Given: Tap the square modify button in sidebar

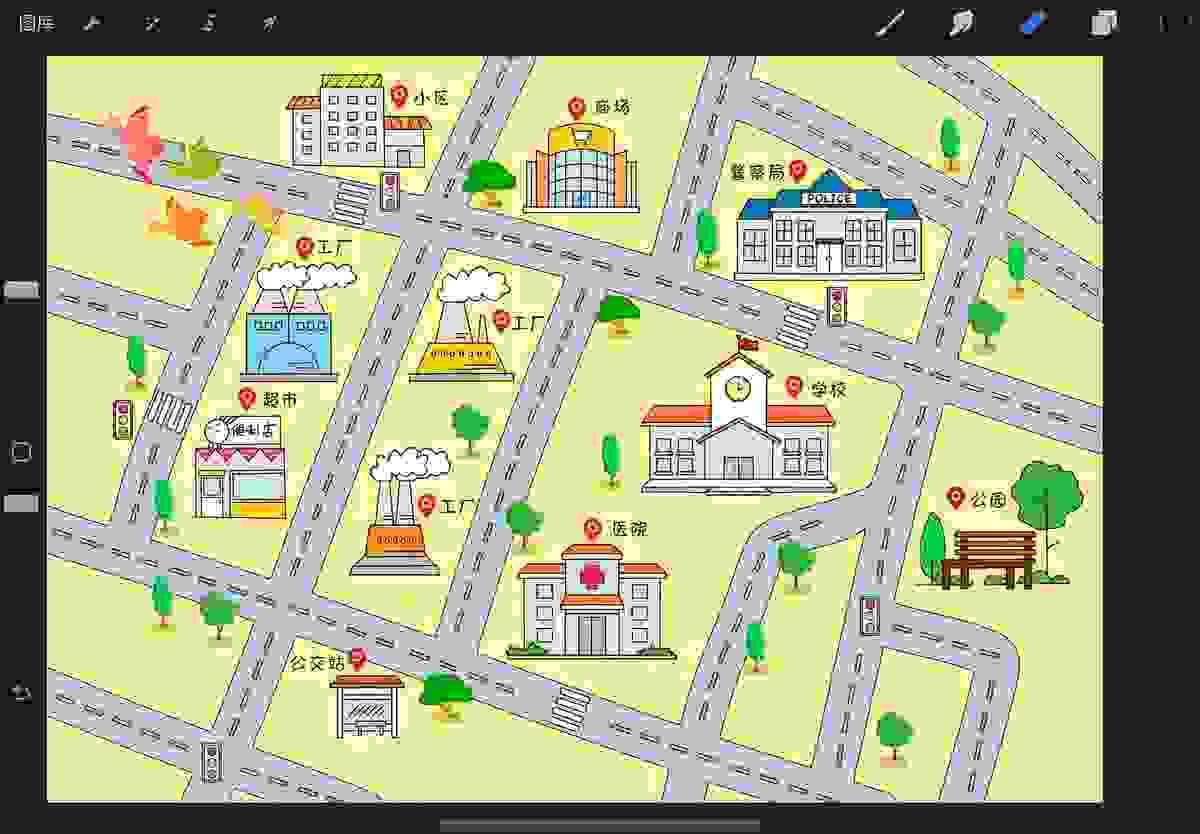Looking at the screenshot, I should pos(21,452).
